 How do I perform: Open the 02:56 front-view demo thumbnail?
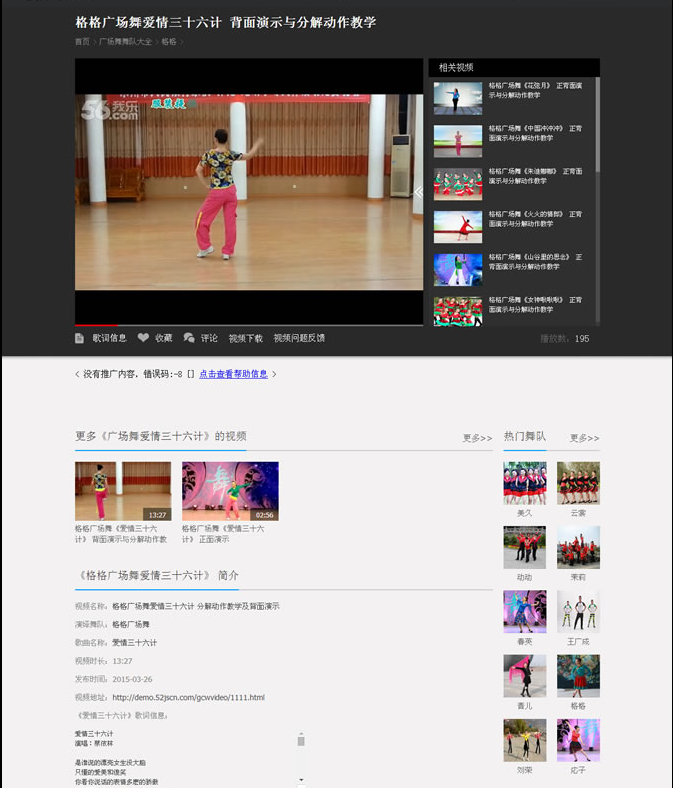[x=230, y=491]
